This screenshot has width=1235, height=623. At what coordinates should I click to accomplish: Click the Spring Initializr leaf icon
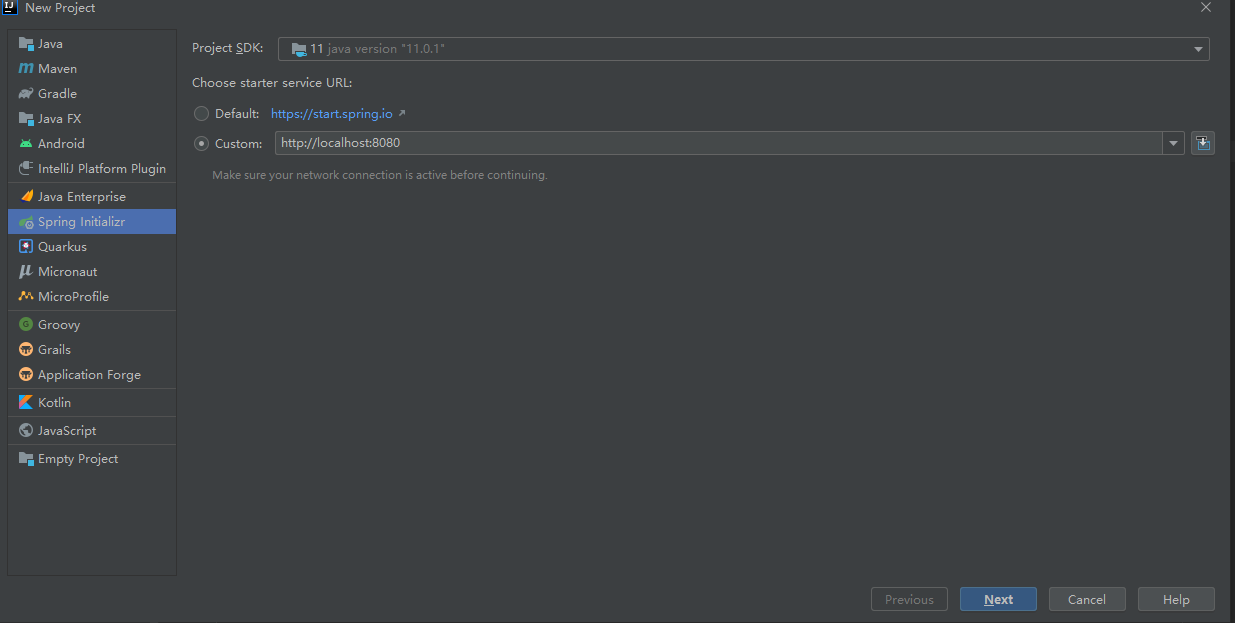[x=26, y=222]
